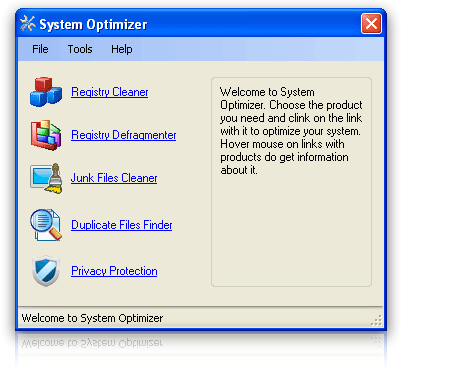Open the Registry Defragmenter link
Screen dimensions: 450x380
[x=124, y=135]
